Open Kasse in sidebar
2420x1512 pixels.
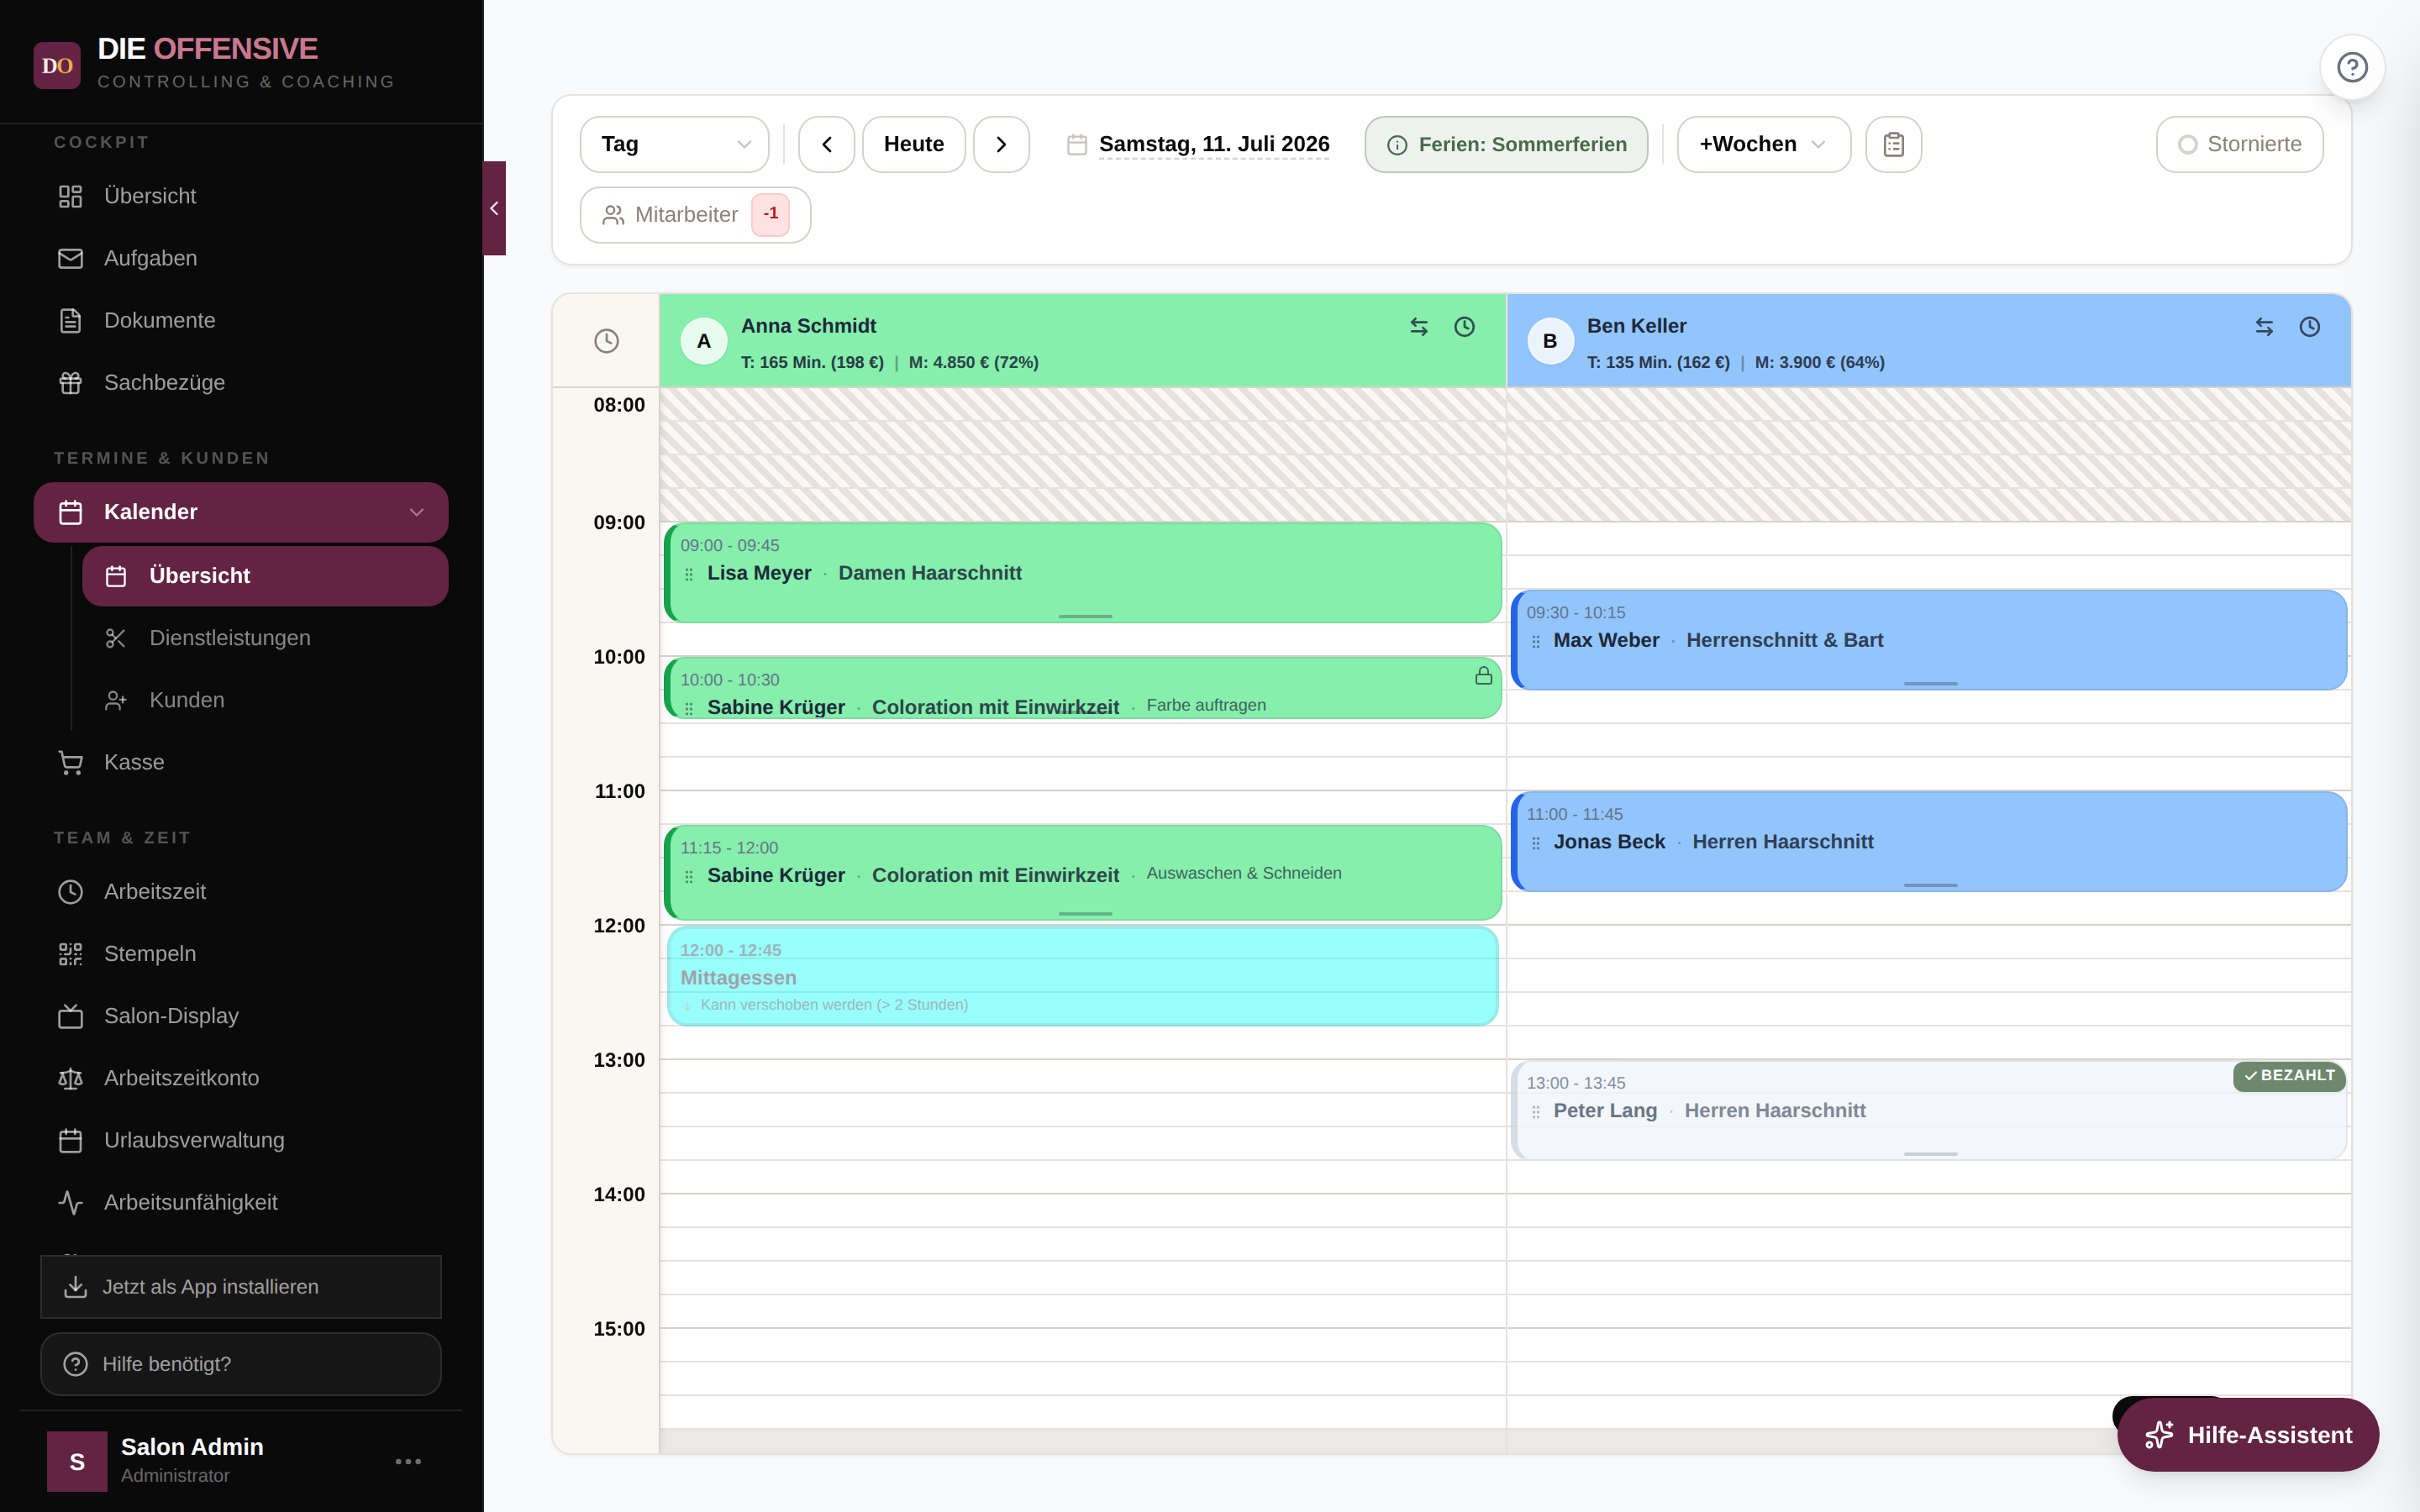(241, 762)
